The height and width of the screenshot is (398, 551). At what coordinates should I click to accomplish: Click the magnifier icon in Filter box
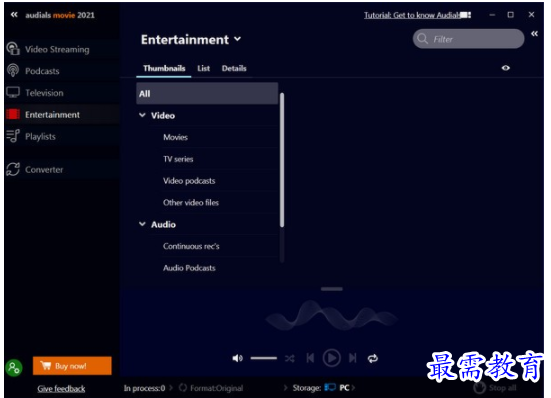tap(423, 39)
